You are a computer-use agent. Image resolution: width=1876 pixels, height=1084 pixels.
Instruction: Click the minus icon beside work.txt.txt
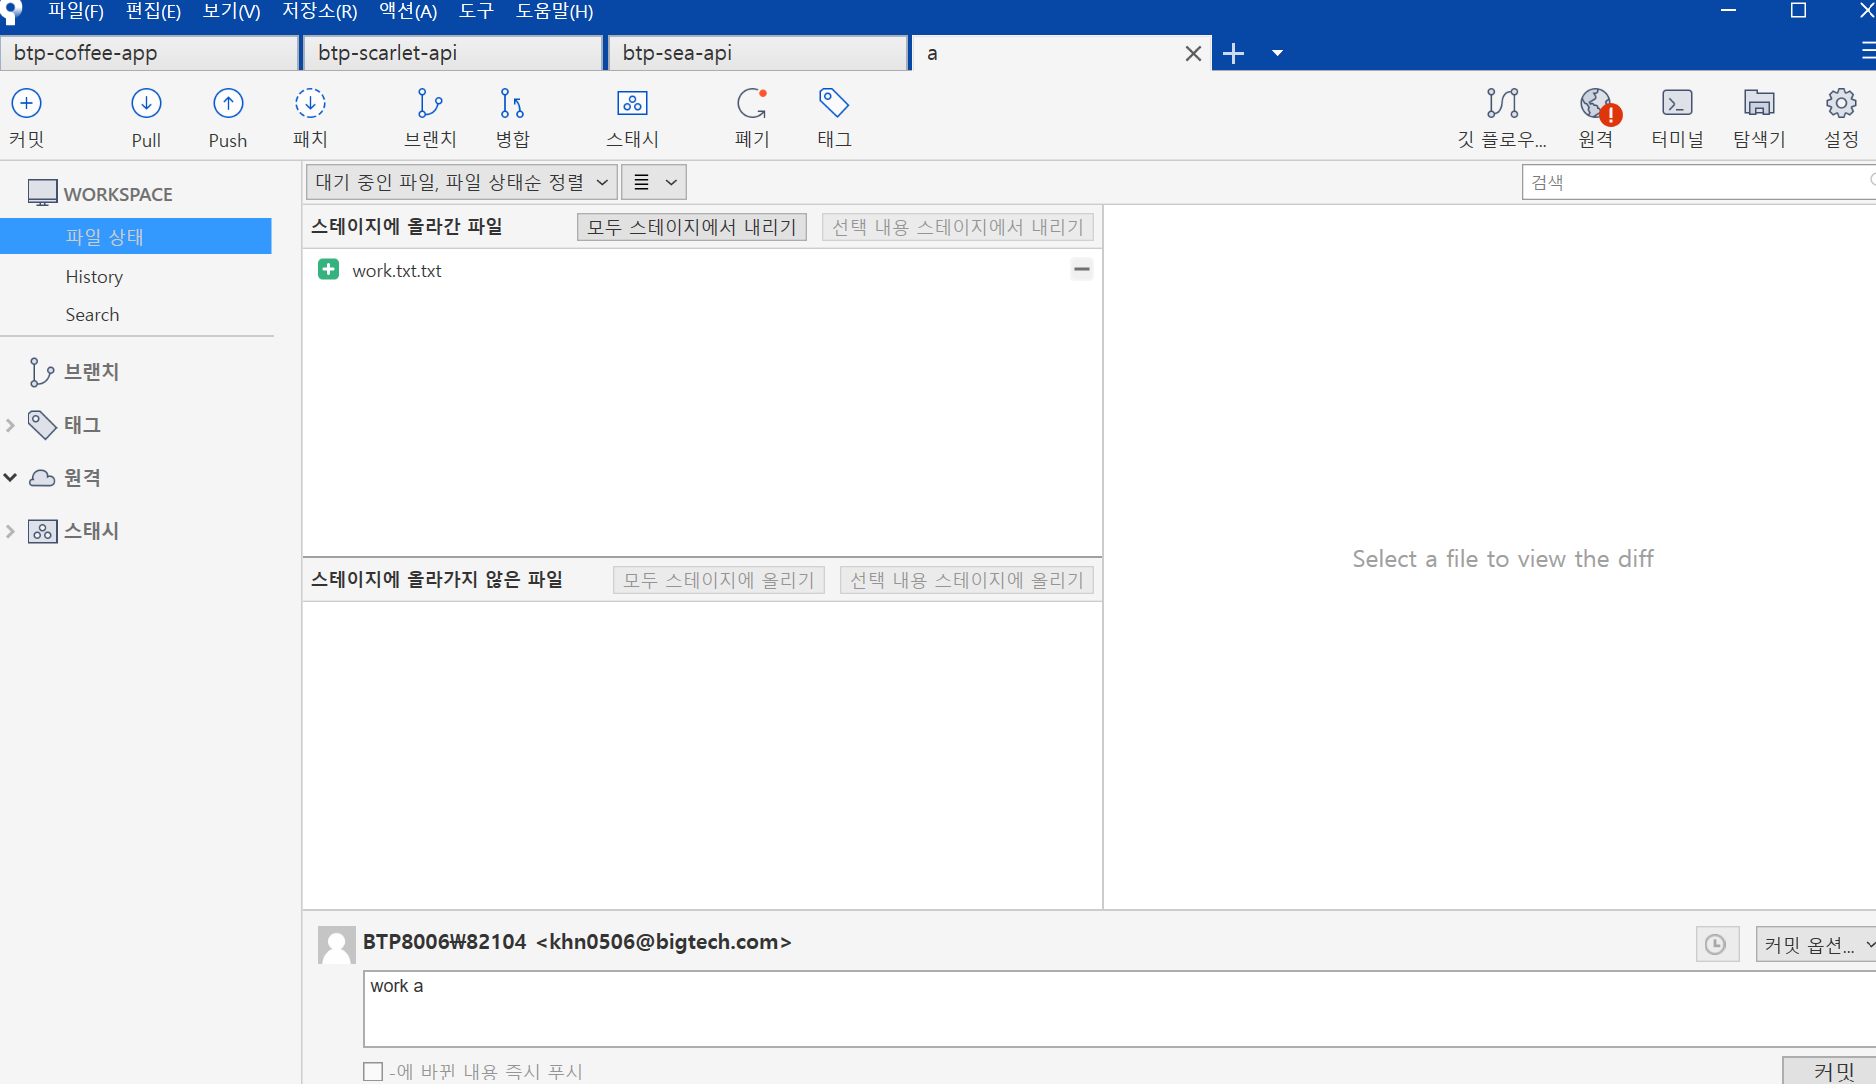coord(1082,269)
